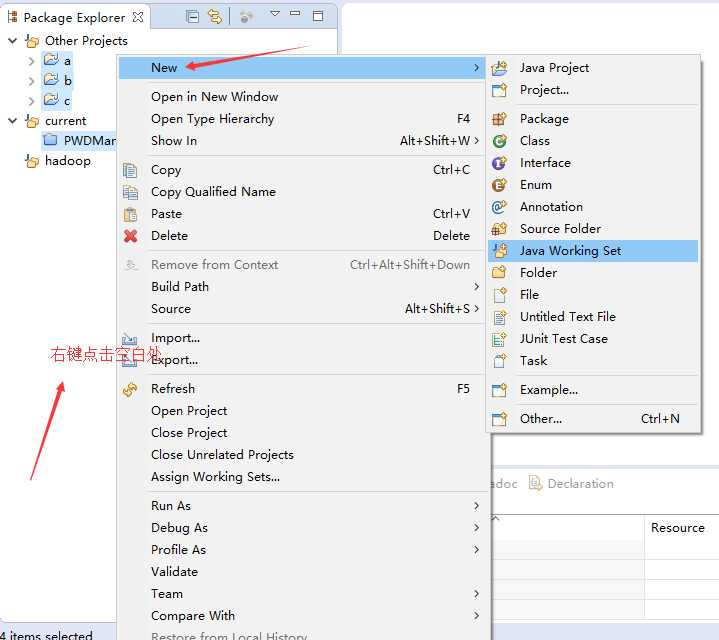Viewport: 719px width, 640px height.
Task: Click the Annotation @ icon
Action: pyautogui.click(x=499, y=207)
